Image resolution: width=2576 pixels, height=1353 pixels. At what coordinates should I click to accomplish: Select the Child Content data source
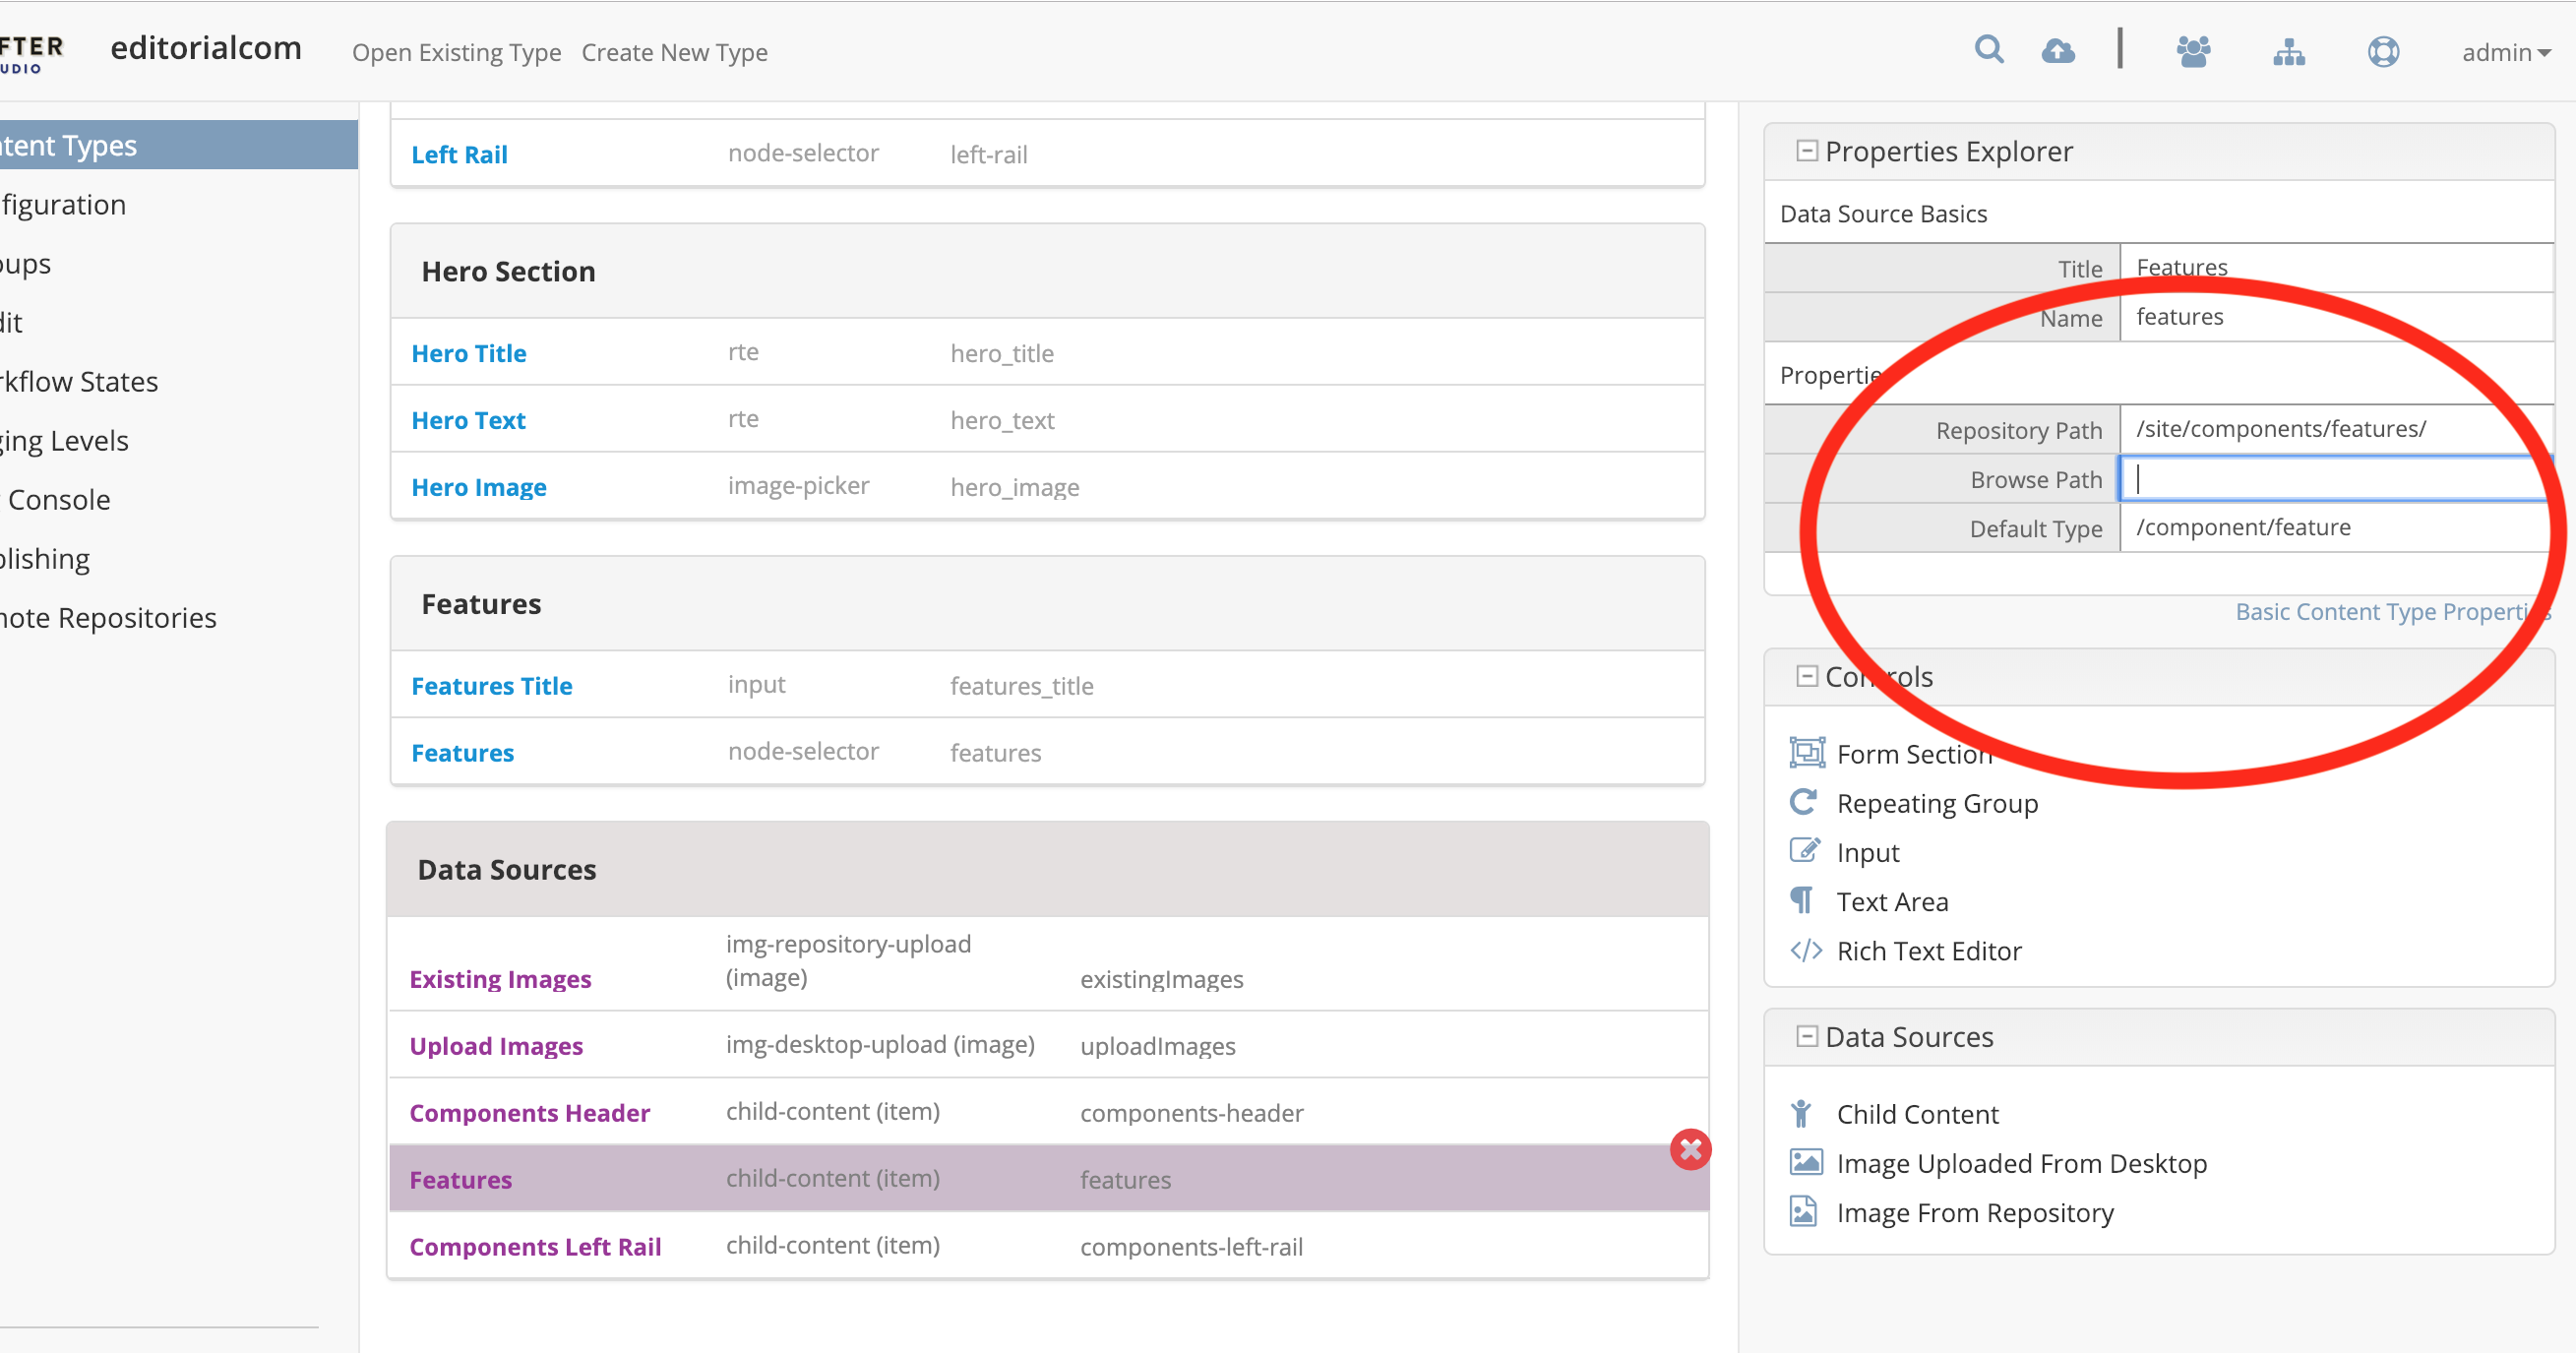point(1917,1113)
